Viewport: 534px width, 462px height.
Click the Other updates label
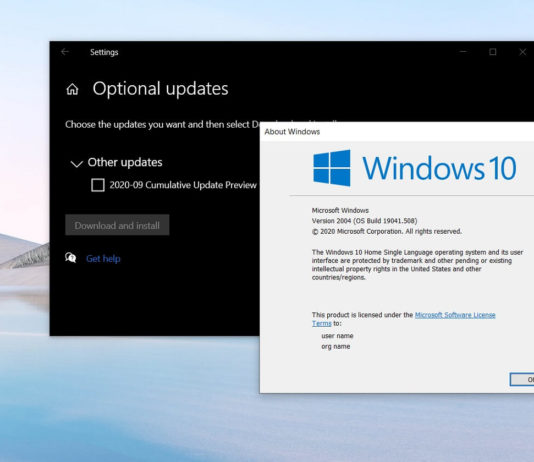[x=125, y=162]
